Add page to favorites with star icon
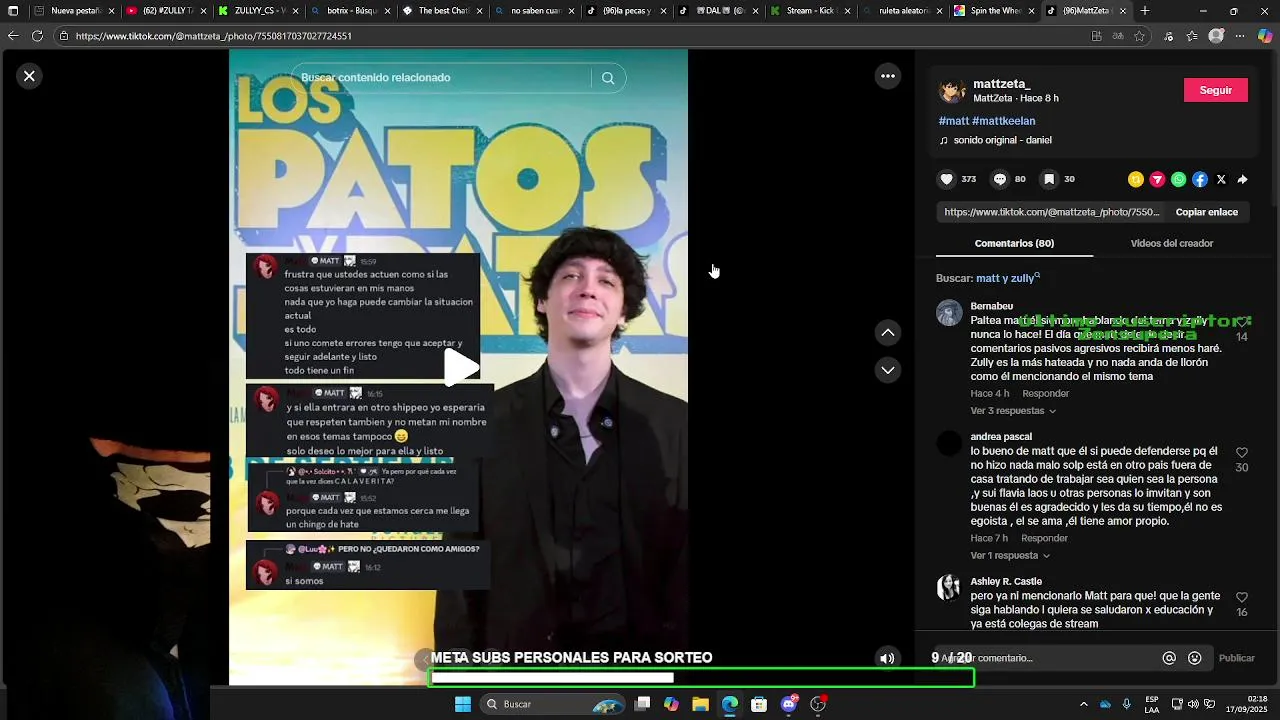This screenshot has width=1280, height=720. [x=1140, y=36]
